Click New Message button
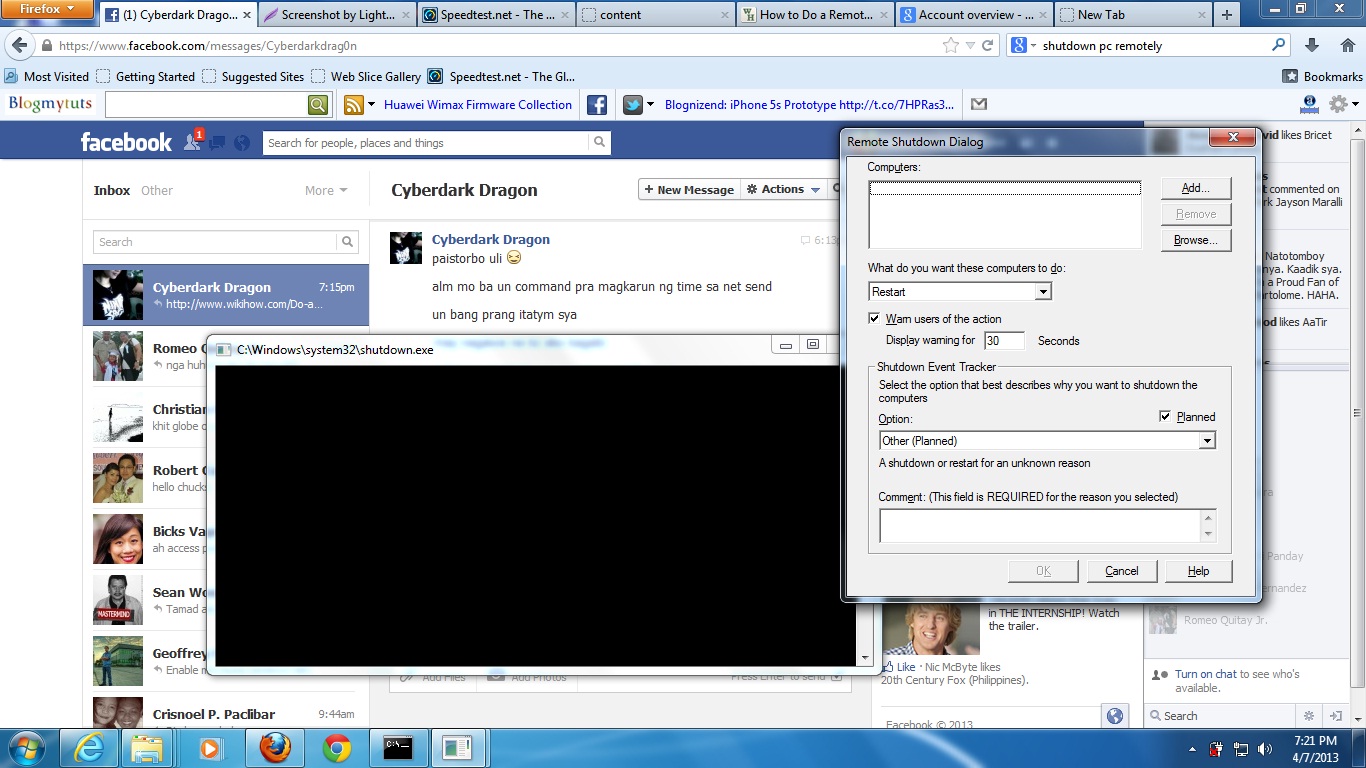The width and height of the screenshot is (1366, 768). point(688,189)
